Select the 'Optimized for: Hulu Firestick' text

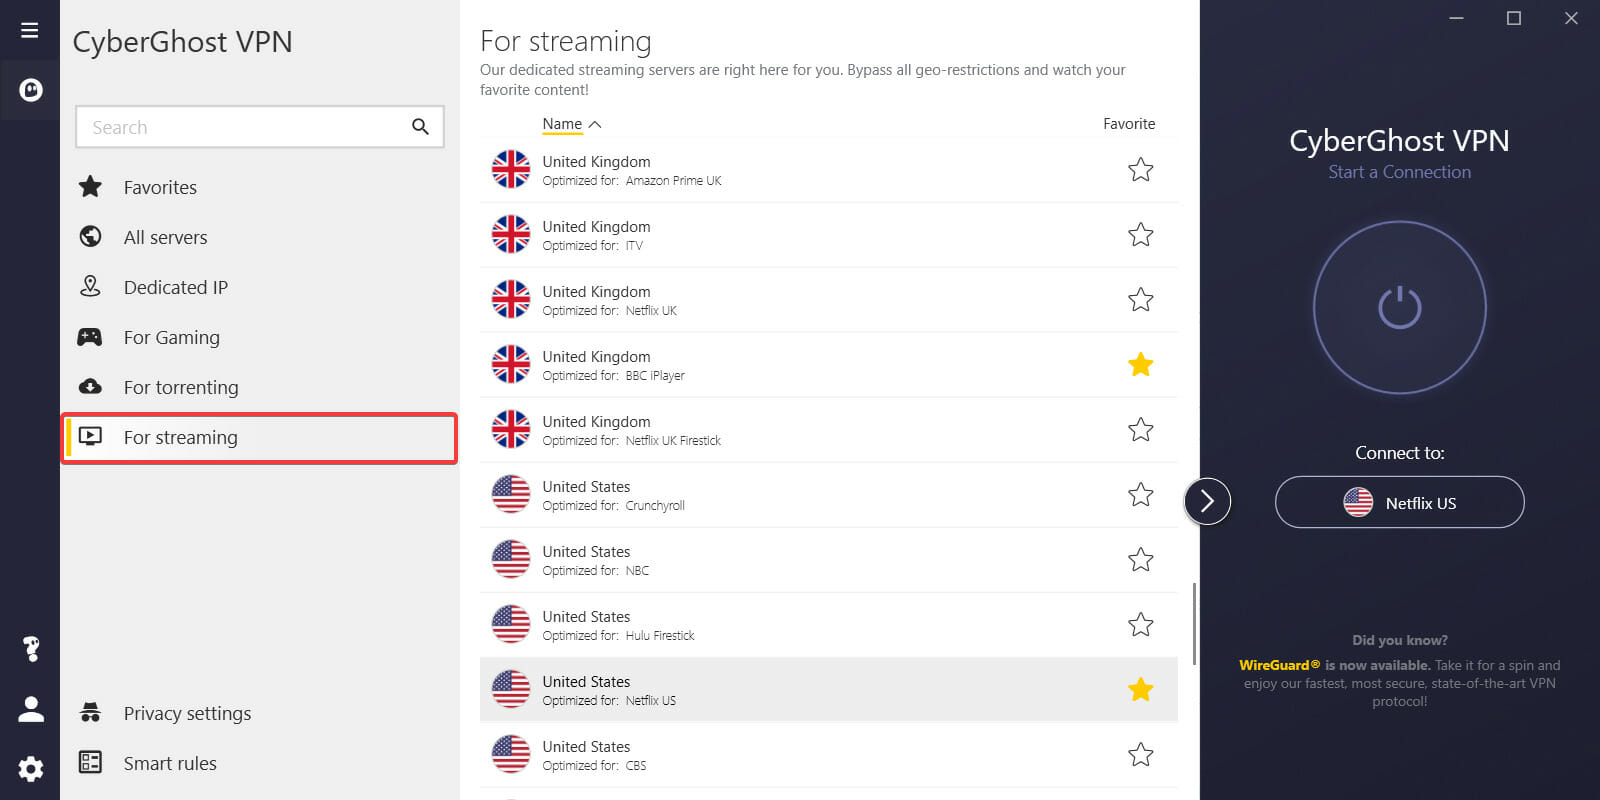click(x=618, y=636)
